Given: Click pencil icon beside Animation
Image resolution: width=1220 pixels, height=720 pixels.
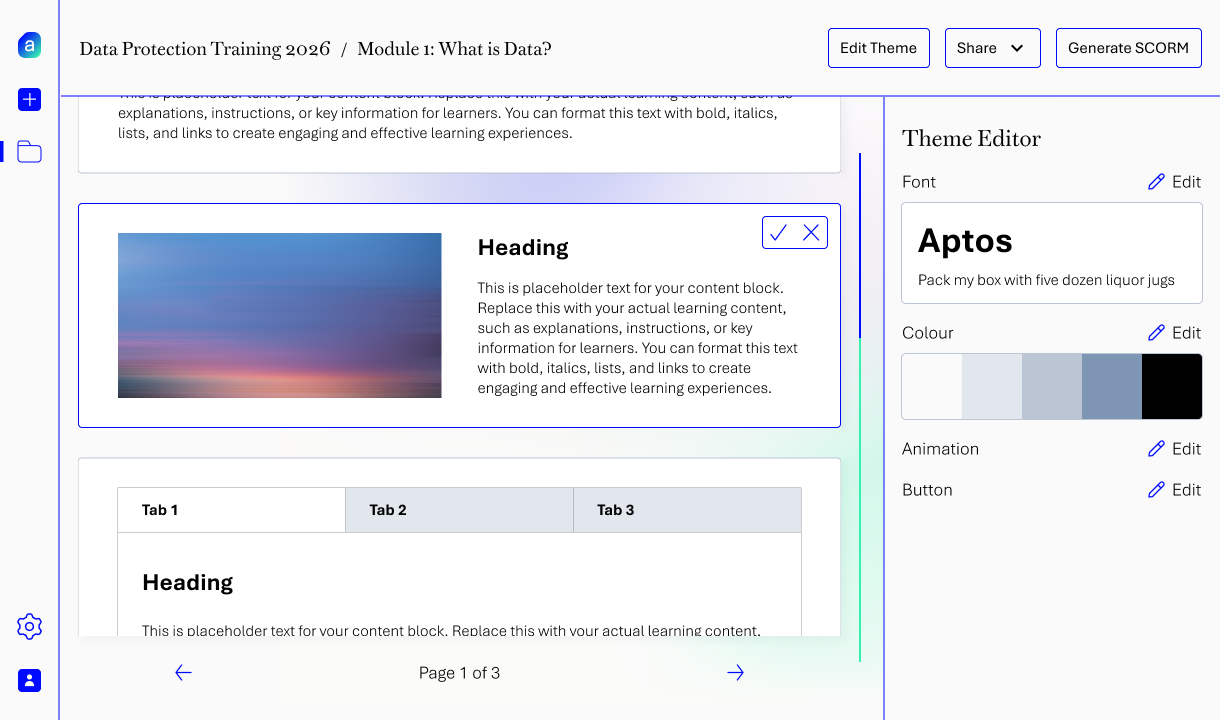Looking at the screenshot, I should (1156, 449).
